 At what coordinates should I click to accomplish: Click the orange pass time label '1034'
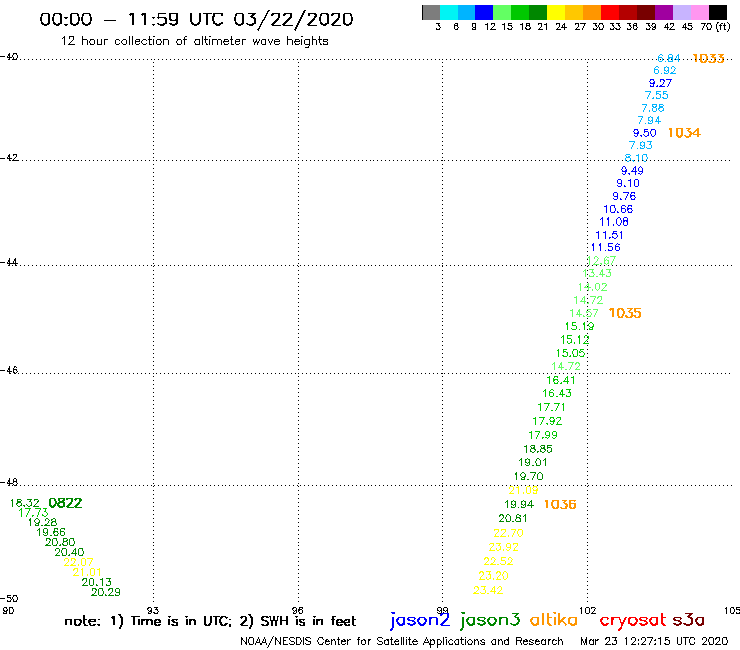684,133
